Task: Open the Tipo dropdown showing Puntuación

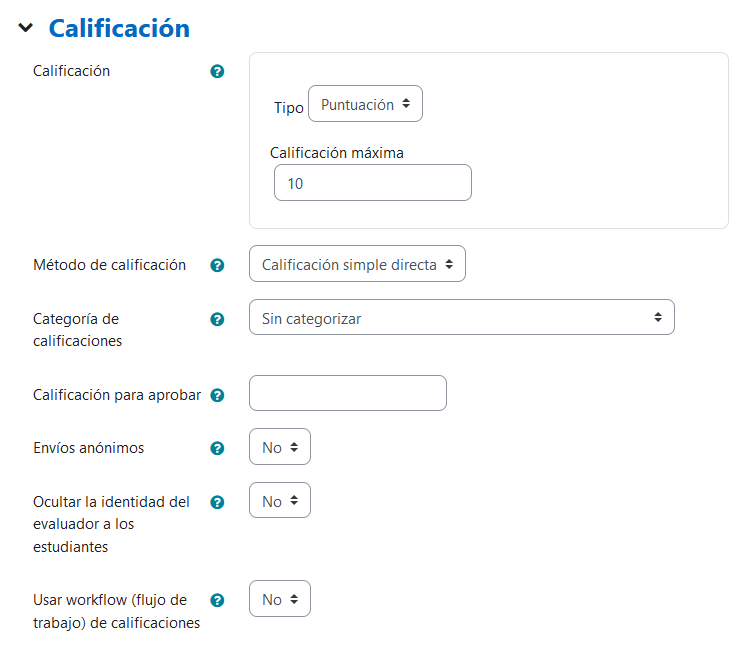Action: coord(365,104)
